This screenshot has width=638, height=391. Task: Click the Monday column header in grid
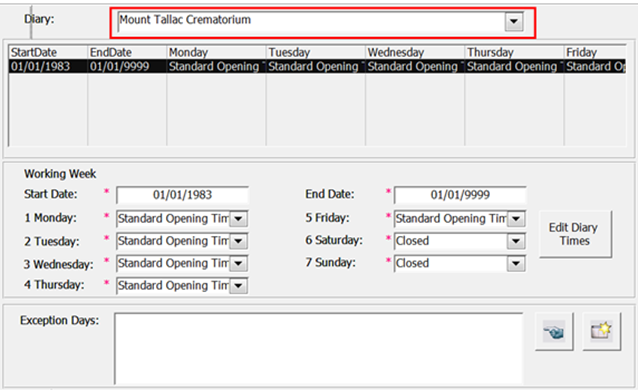click(x=216, y=52)
